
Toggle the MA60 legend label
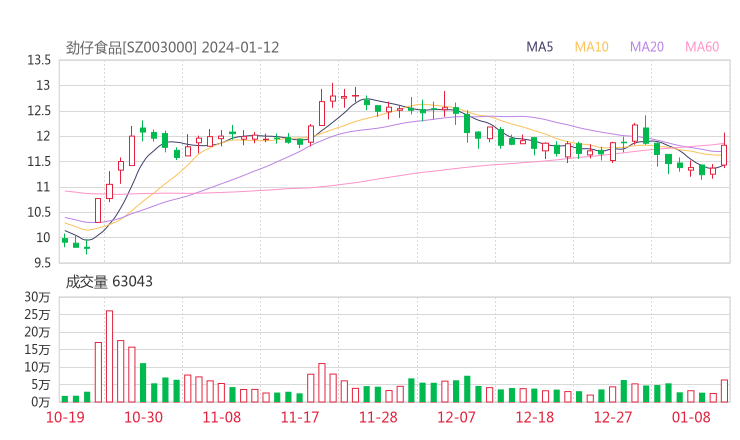tap(702, 47)
